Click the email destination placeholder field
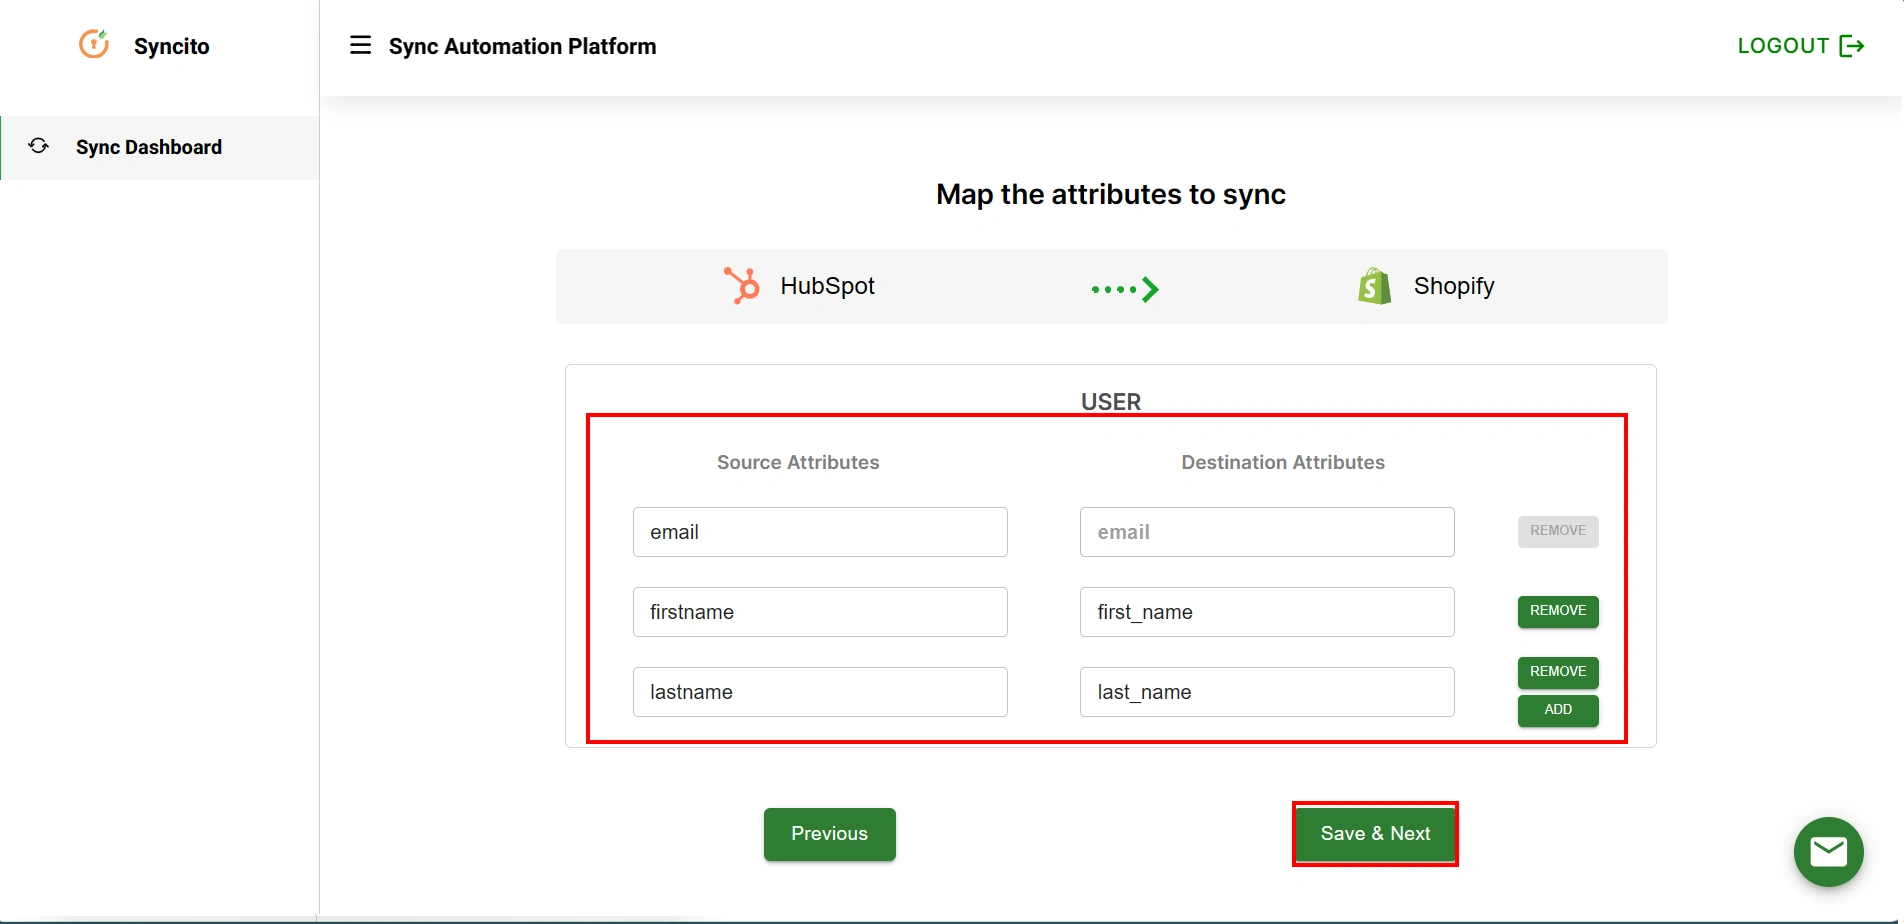The height and width of the screenshot is (924, 1904). point(1266,531)
